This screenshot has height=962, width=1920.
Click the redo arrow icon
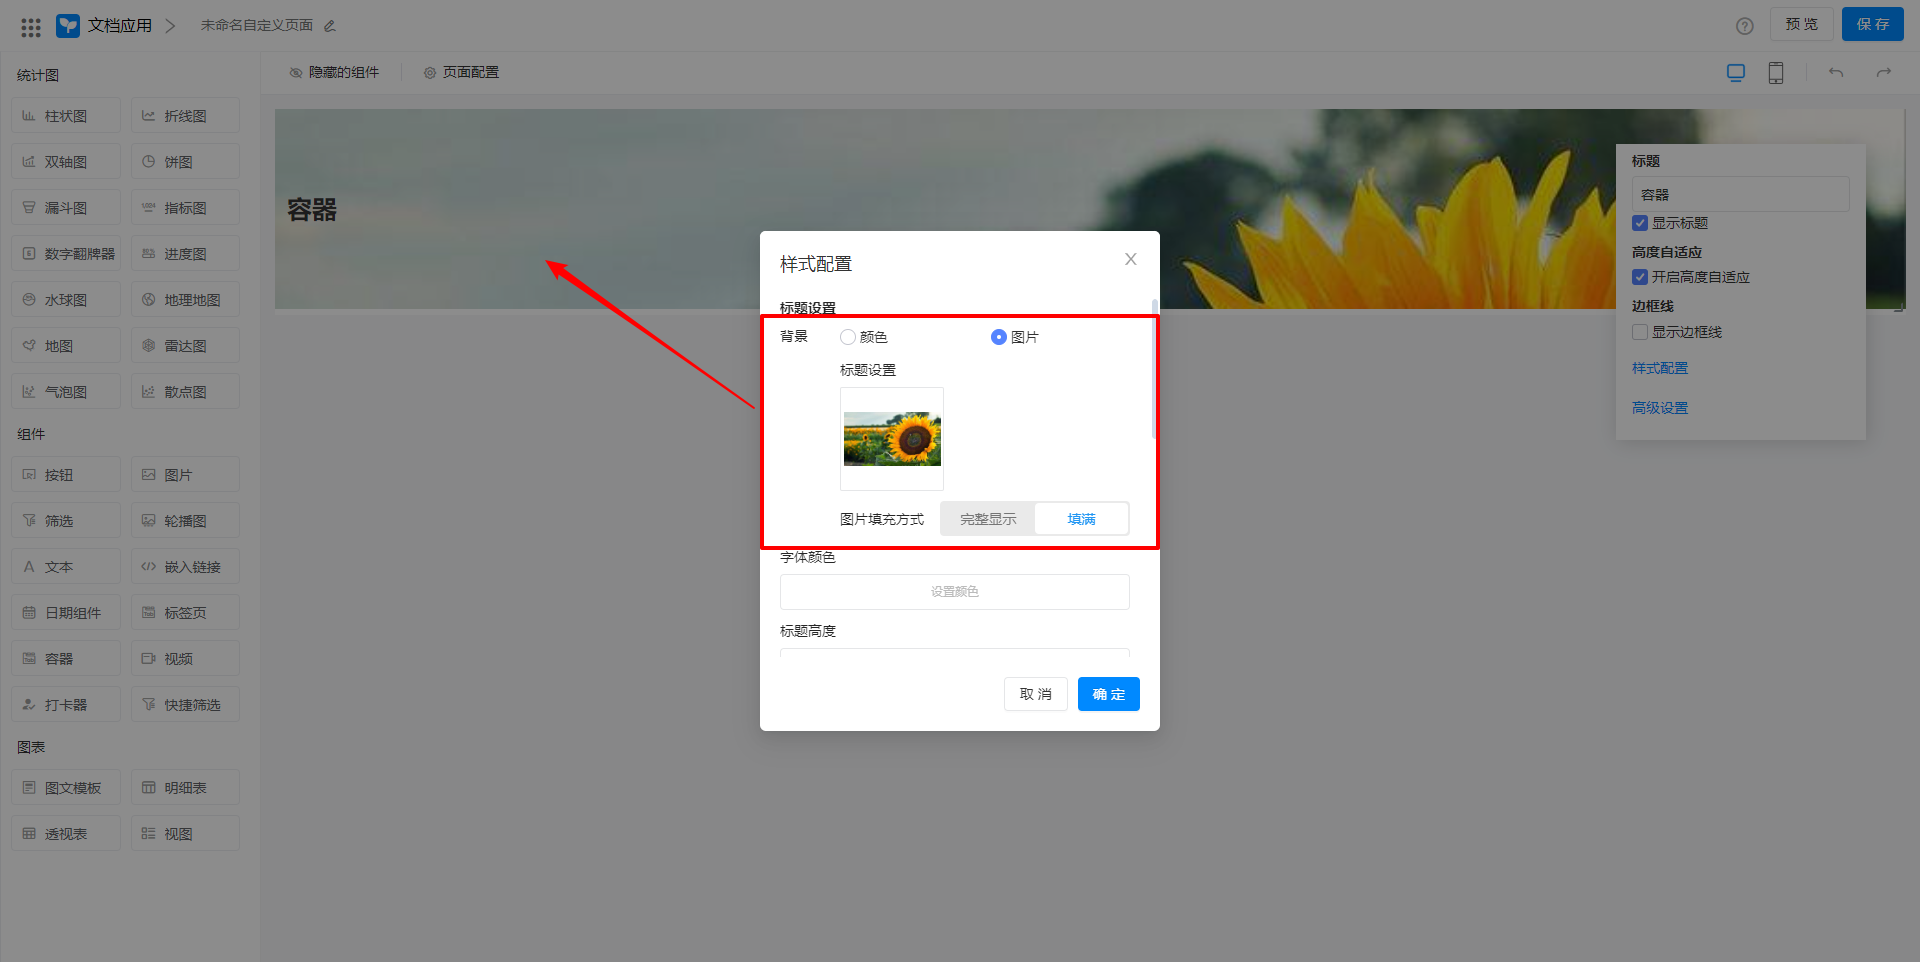1884,72
